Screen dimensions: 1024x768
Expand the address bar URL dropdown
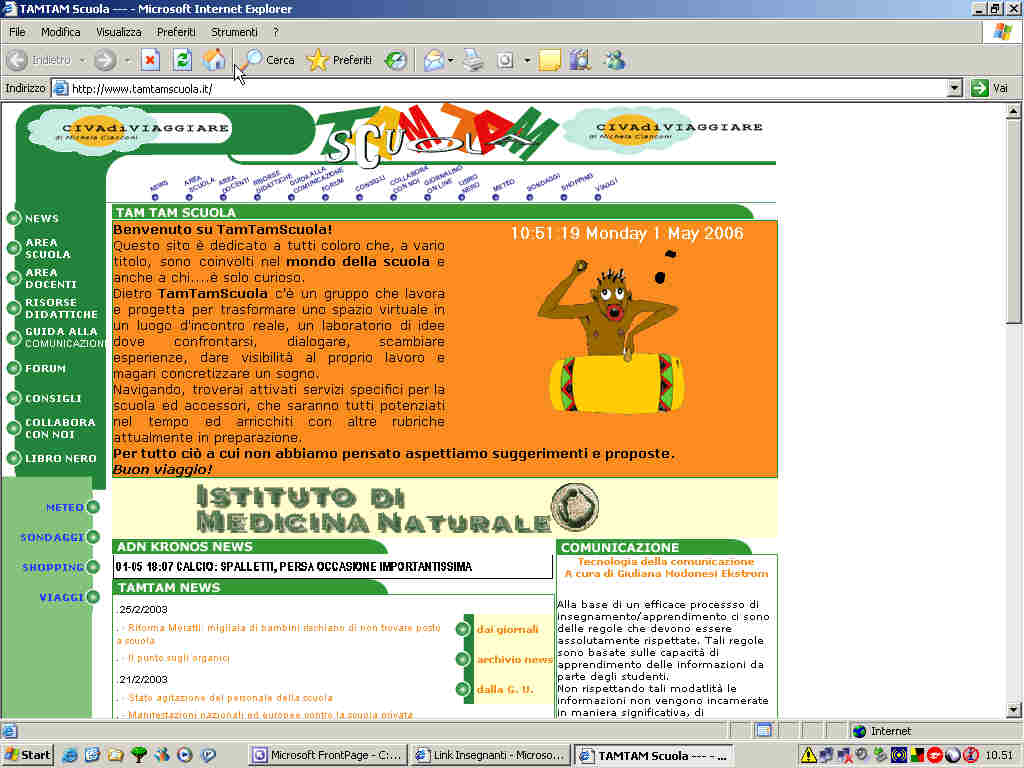tap(955, 88)
